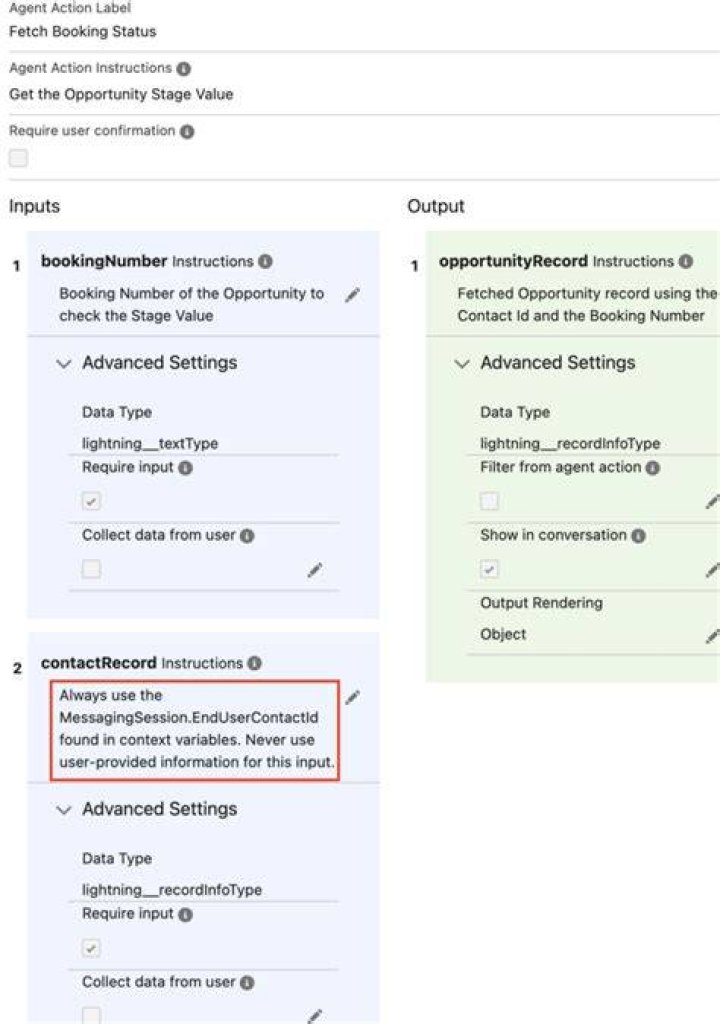Click info icon beside contactRecord Instructions
Viewport: 720px width, 1024px height.
tap(255, 664)
